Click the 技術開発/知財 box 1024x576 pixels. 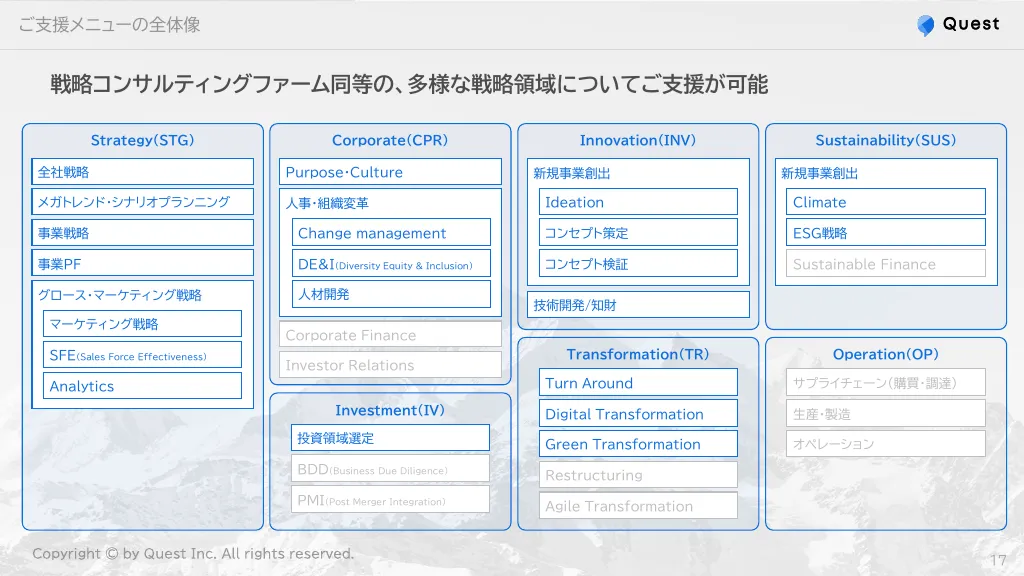pos(638,304)
